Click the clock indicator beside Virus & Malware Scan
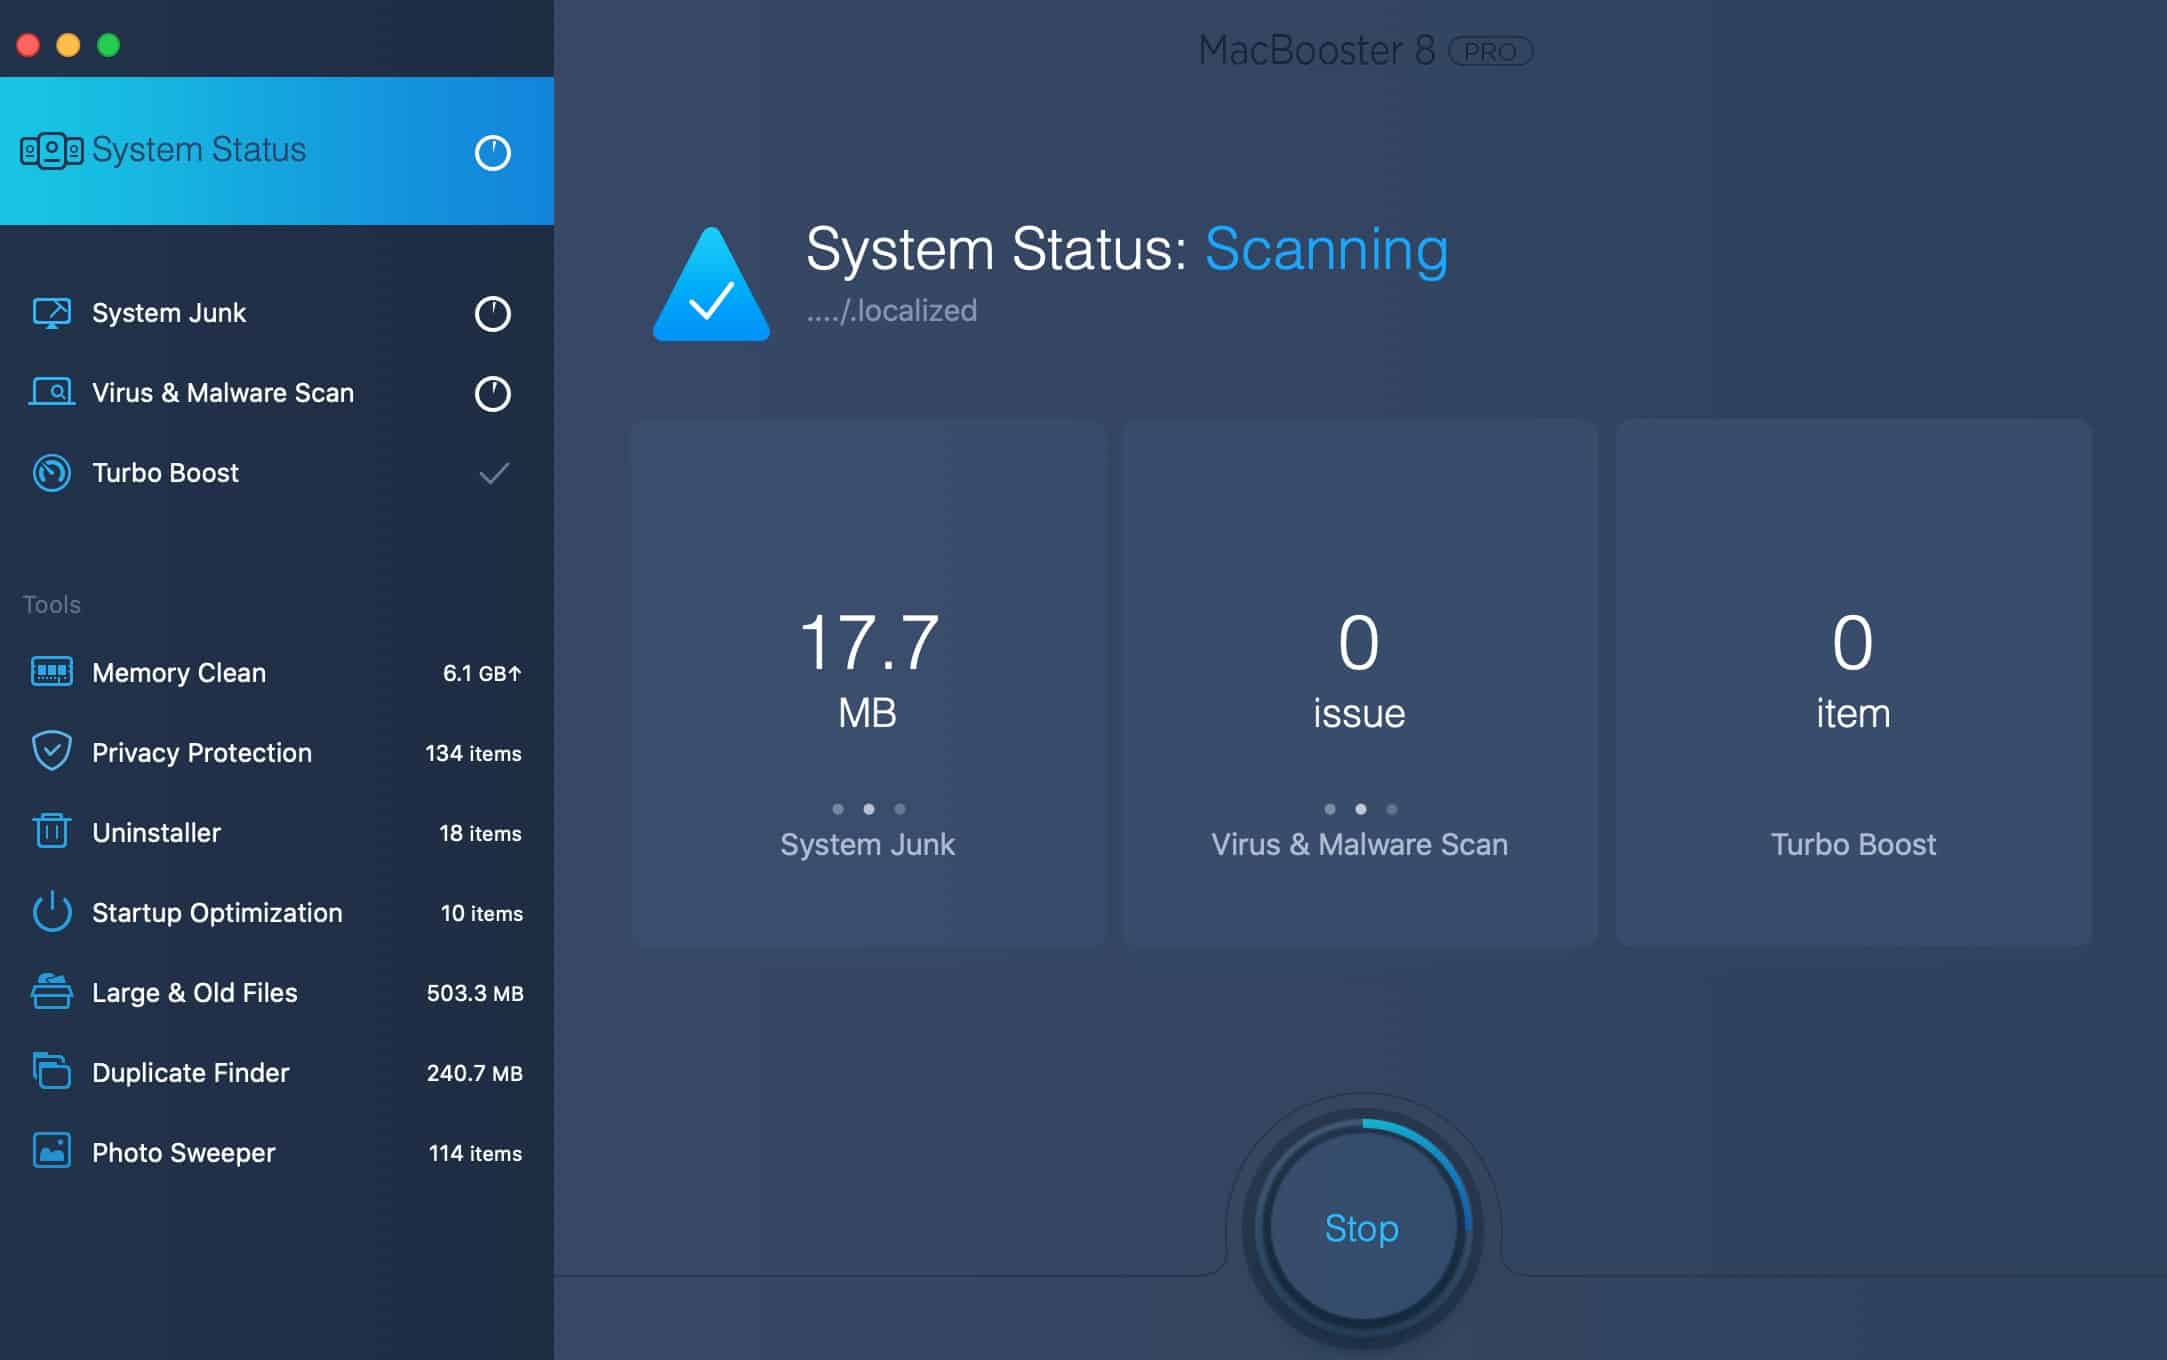This screenshot has height=1360, width=2167. pos(491,392)
